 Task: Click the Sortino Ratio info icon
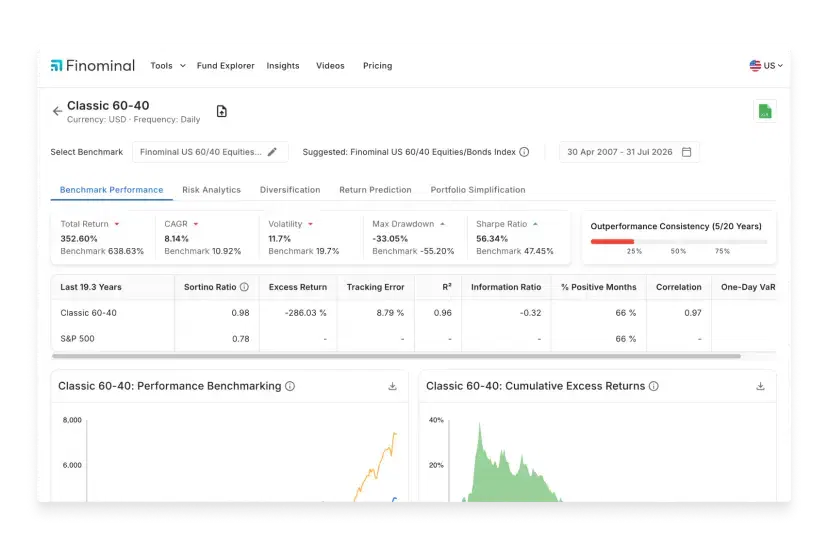tap(244, 287)
